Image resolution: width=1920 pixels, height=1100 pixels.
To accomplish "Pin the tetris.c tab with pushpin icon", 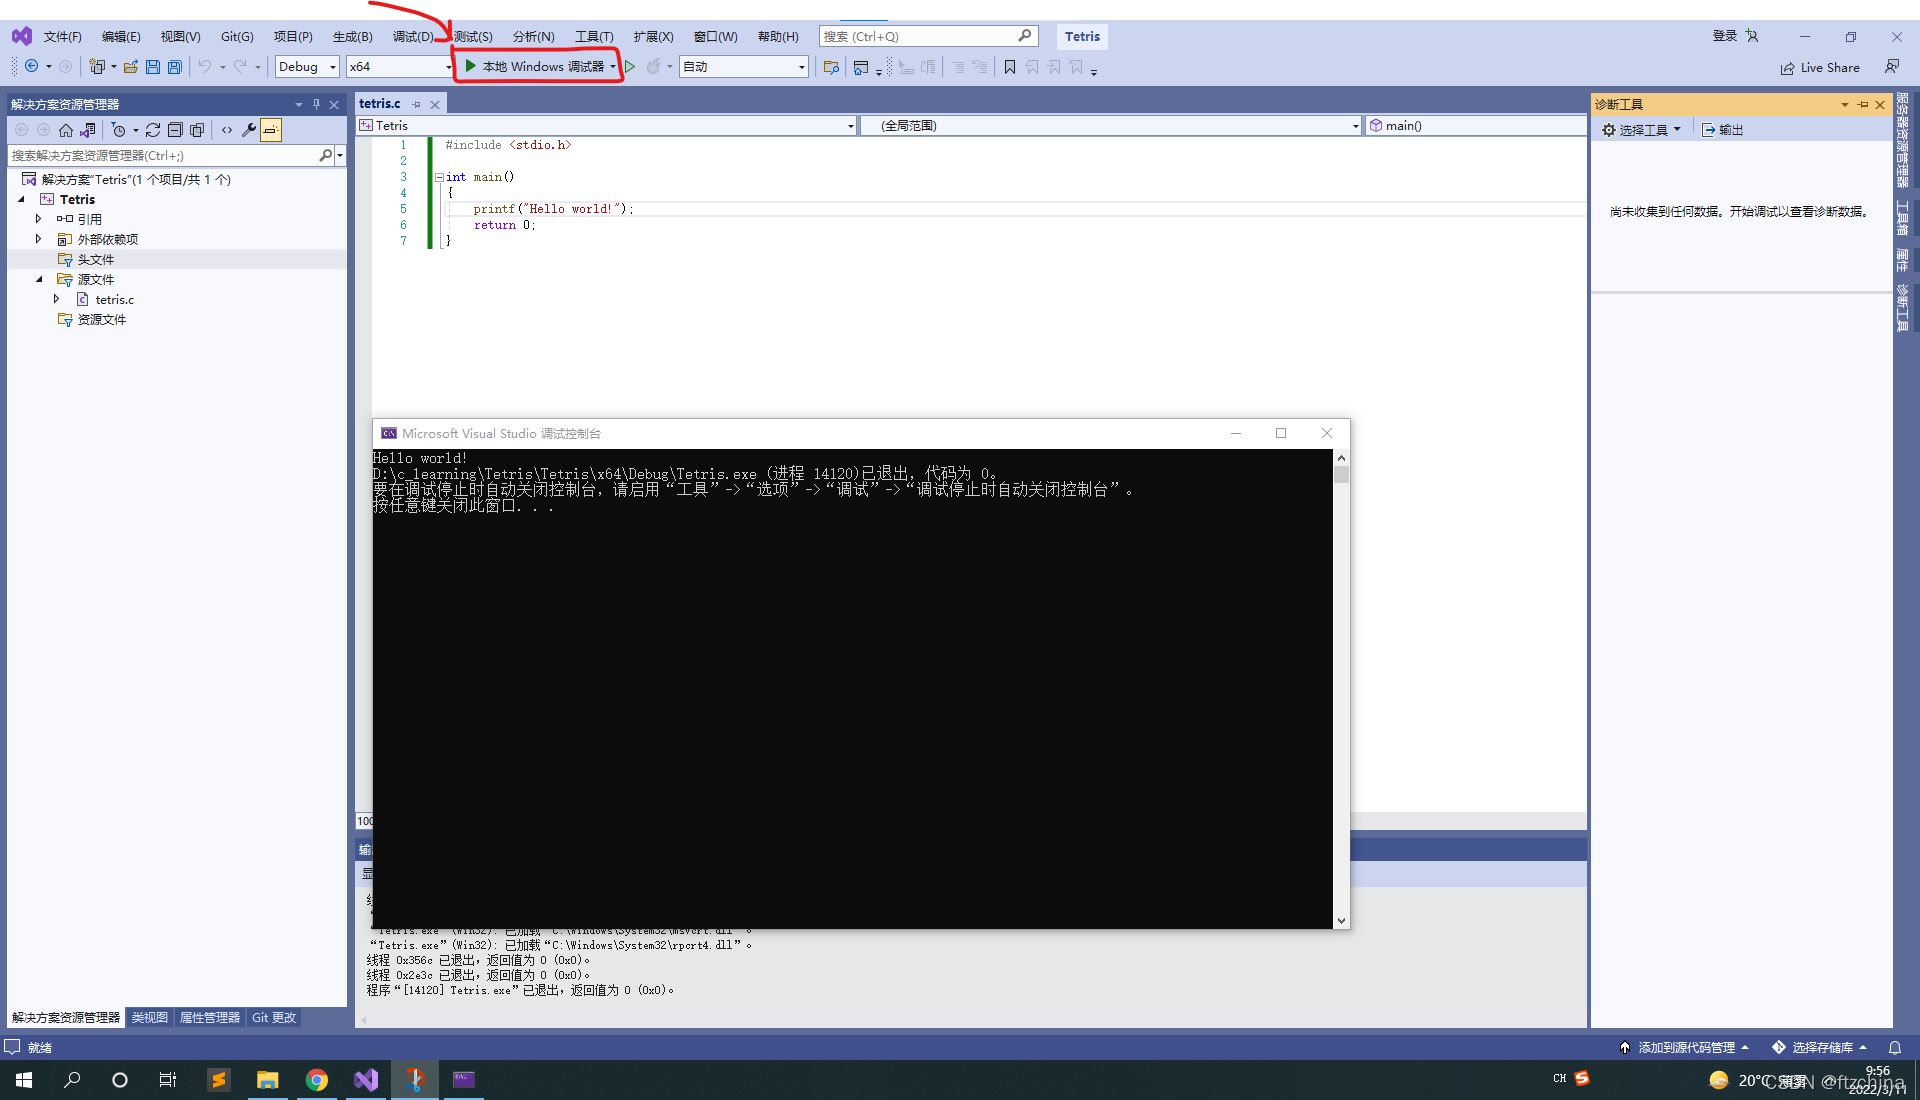I will [417, 104].
